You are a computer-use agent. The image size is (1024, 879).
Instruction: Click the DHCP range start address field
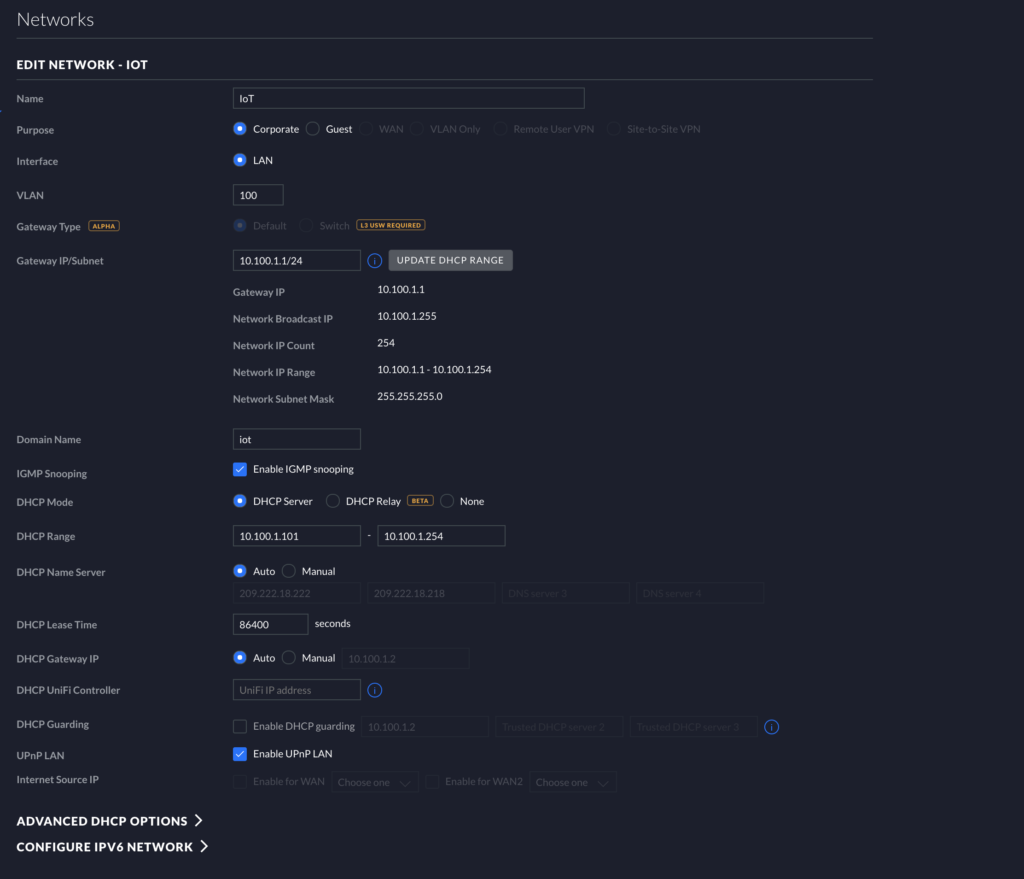(296, 537)
